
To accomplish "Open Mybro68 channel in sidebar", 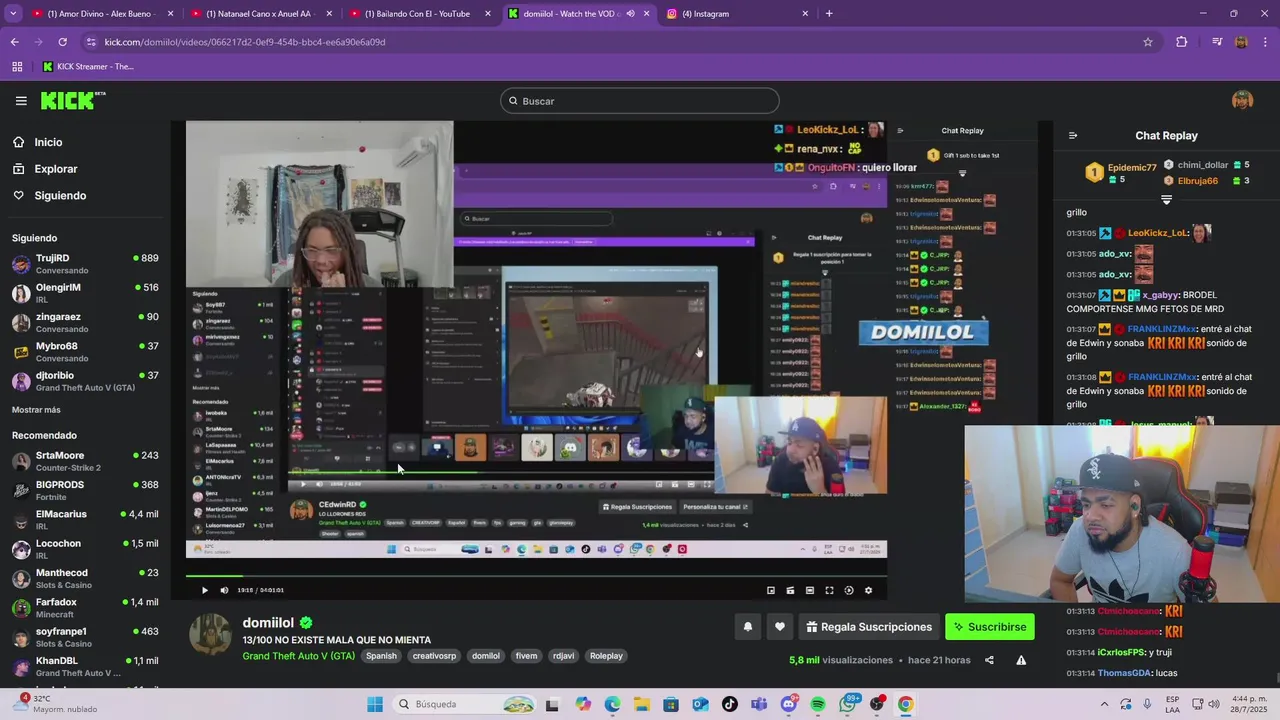I will pyautogui.click(x=85, y=352).
